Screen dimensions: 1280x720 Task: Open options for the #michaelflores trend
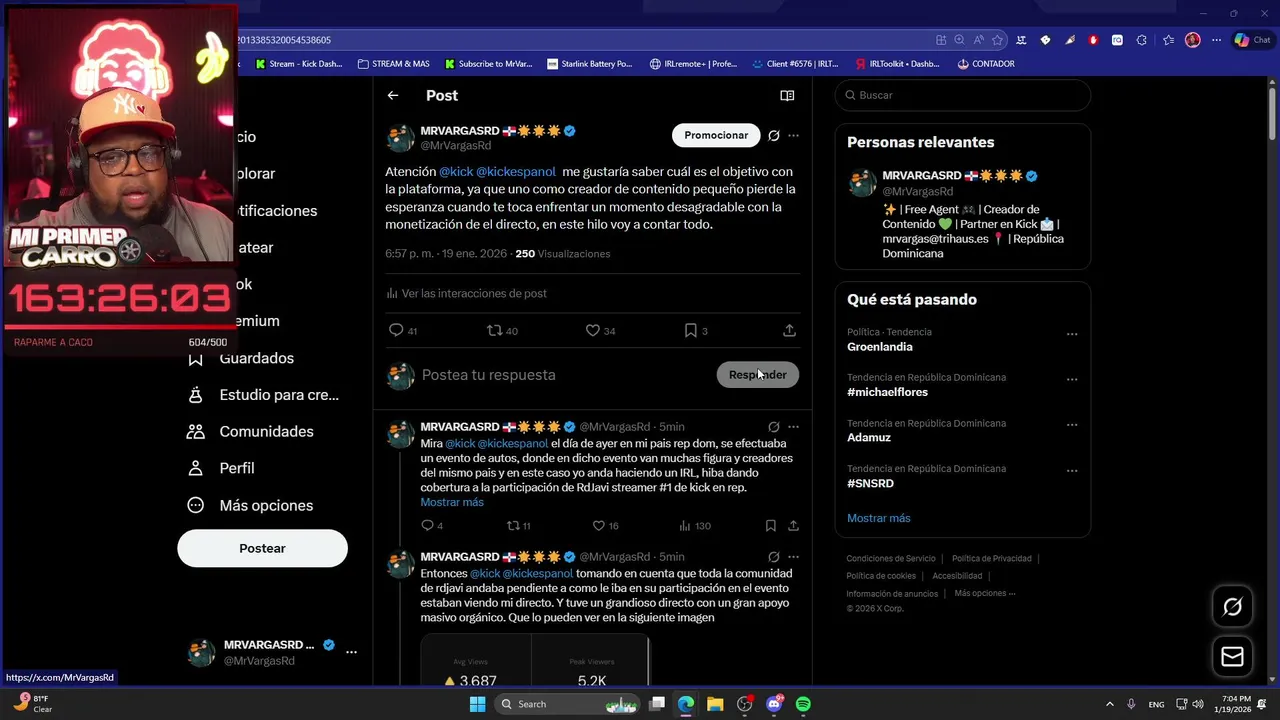[x=1072, y=380]
